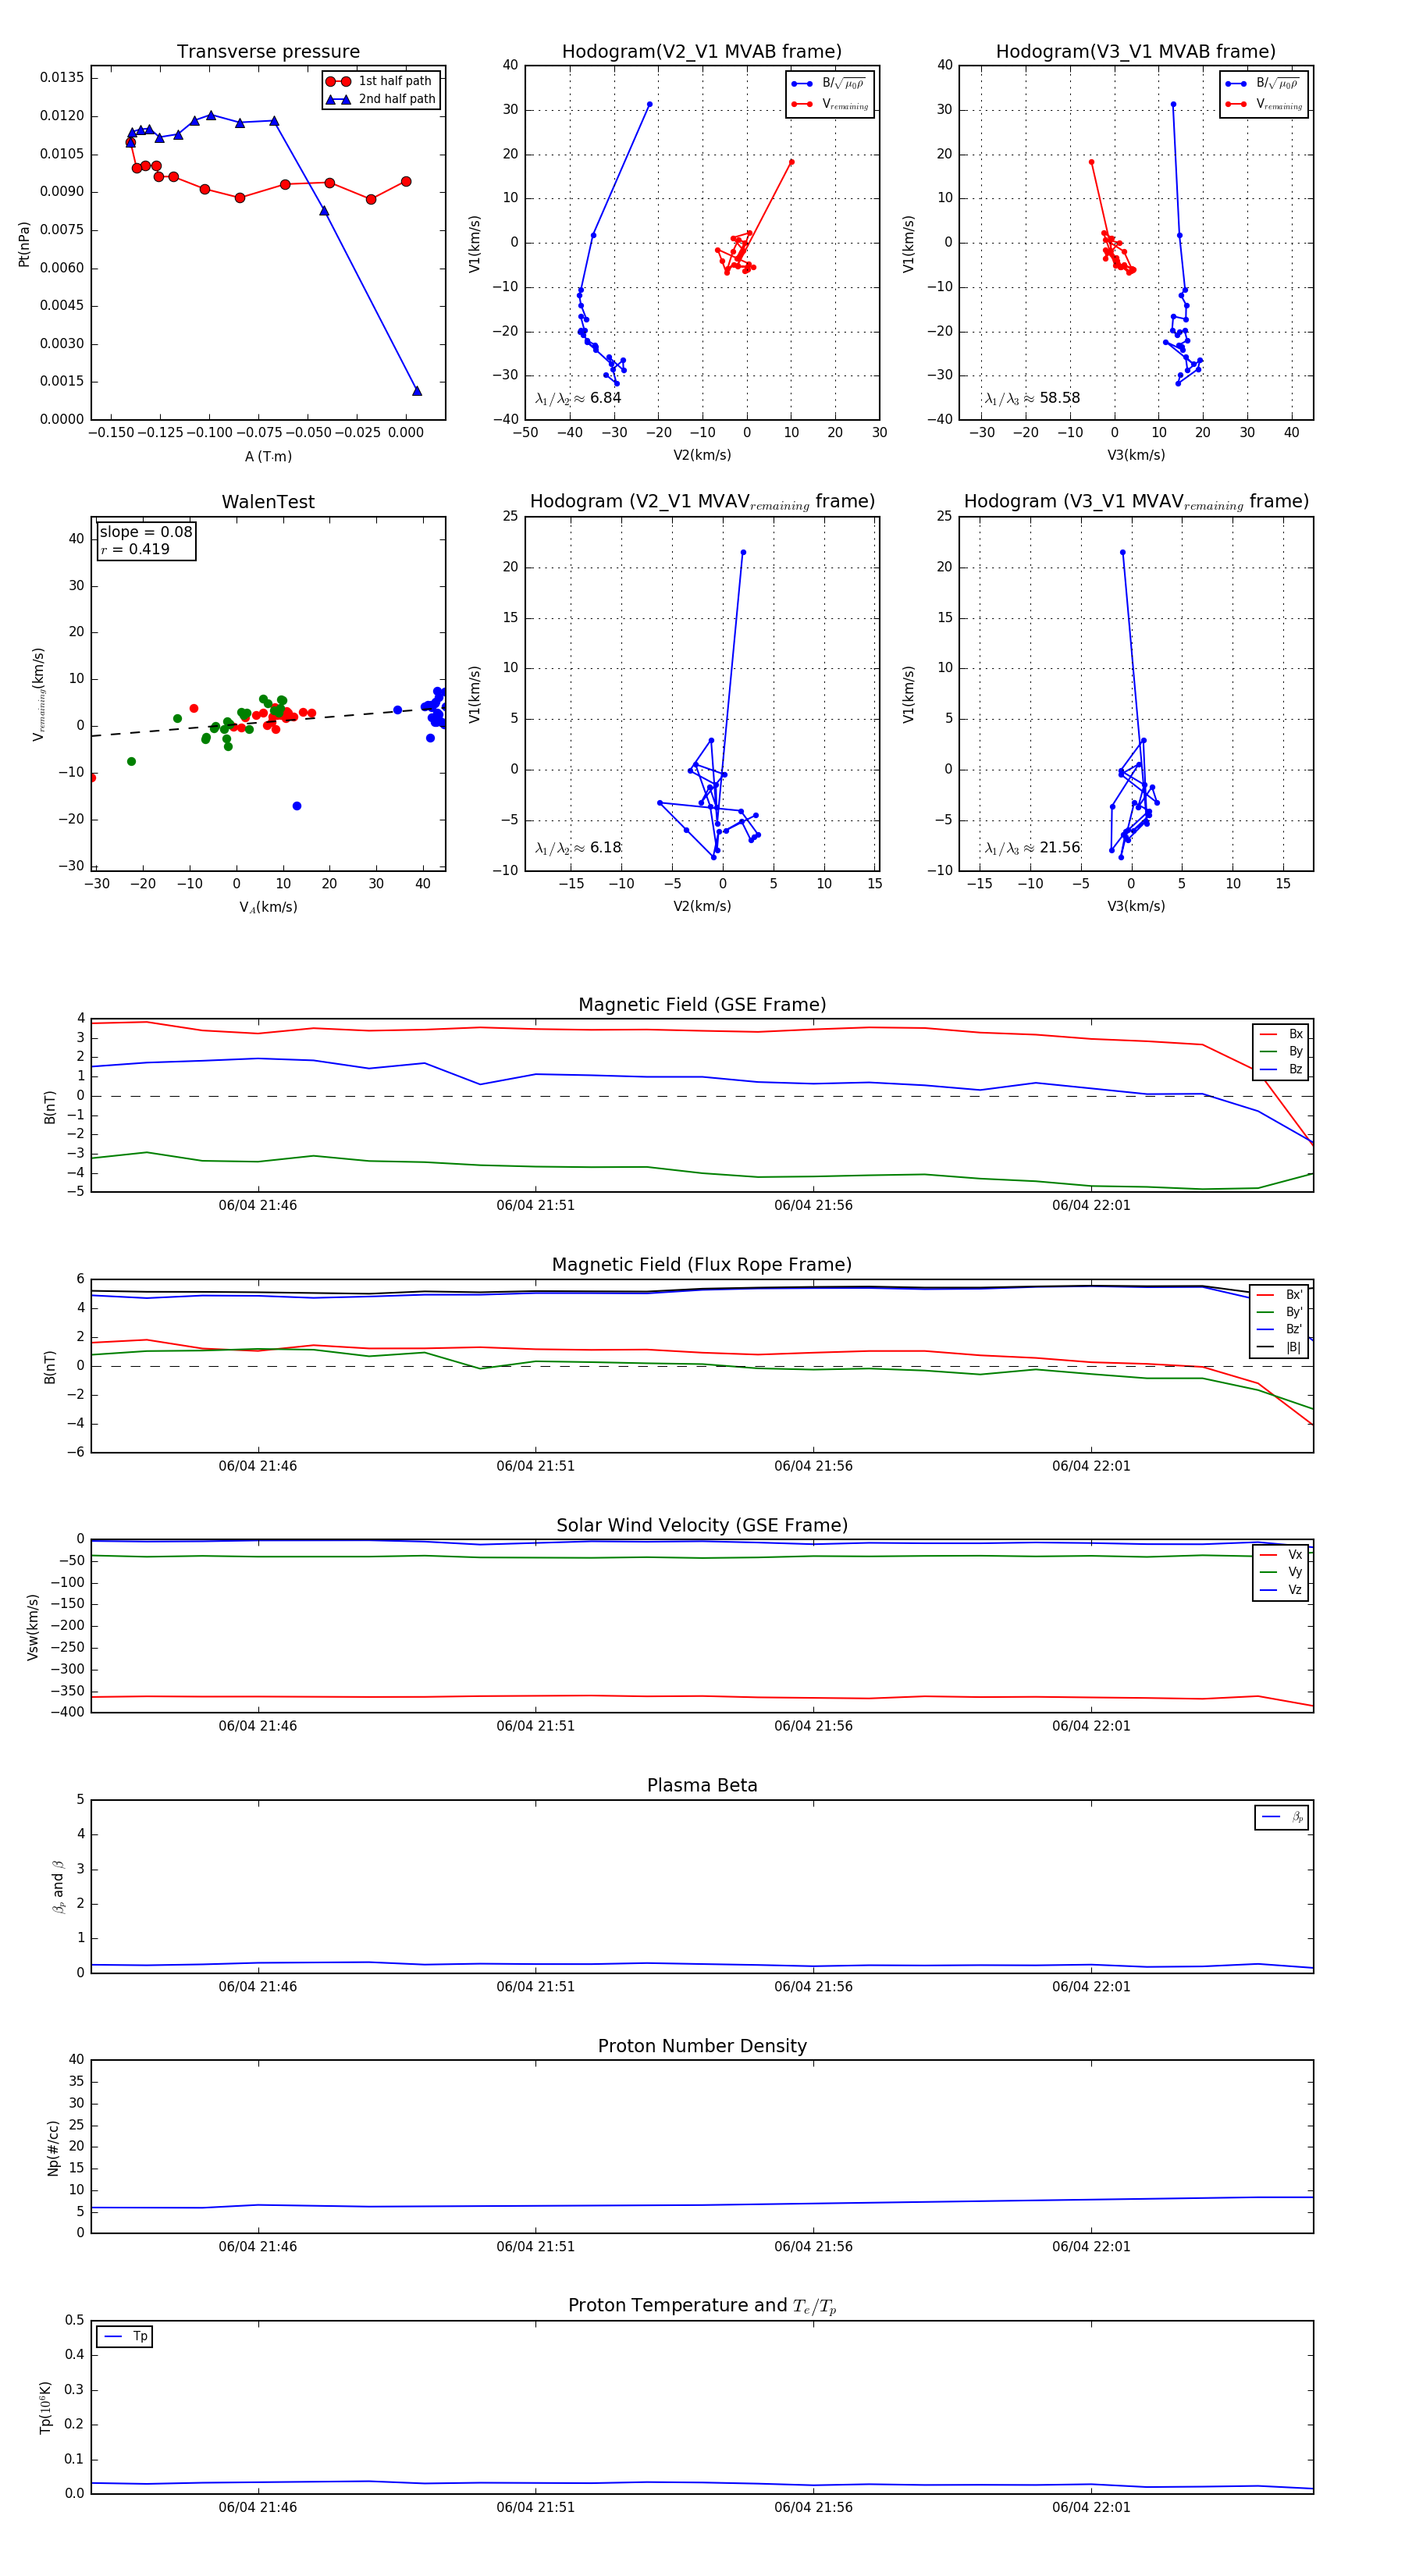Select the Vz legend entry
Viewport: 1405px width, 2576px height.
1281,1590
